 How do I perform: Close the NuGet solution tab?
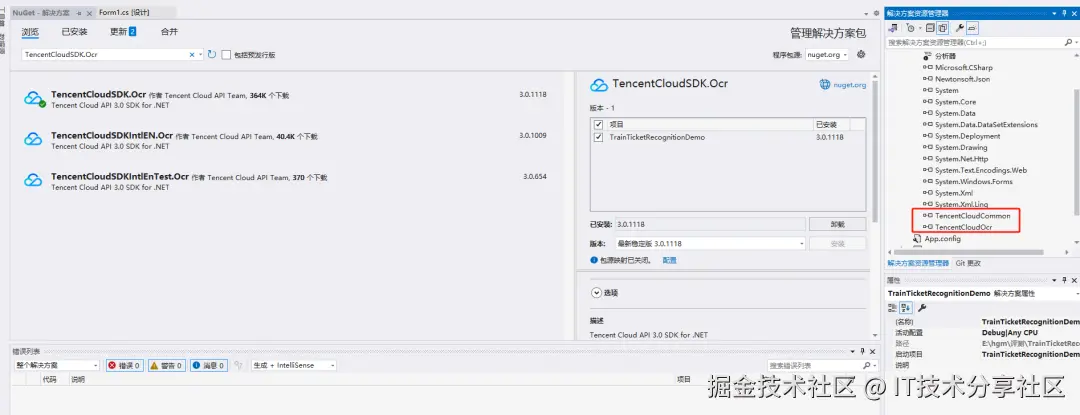89,13
